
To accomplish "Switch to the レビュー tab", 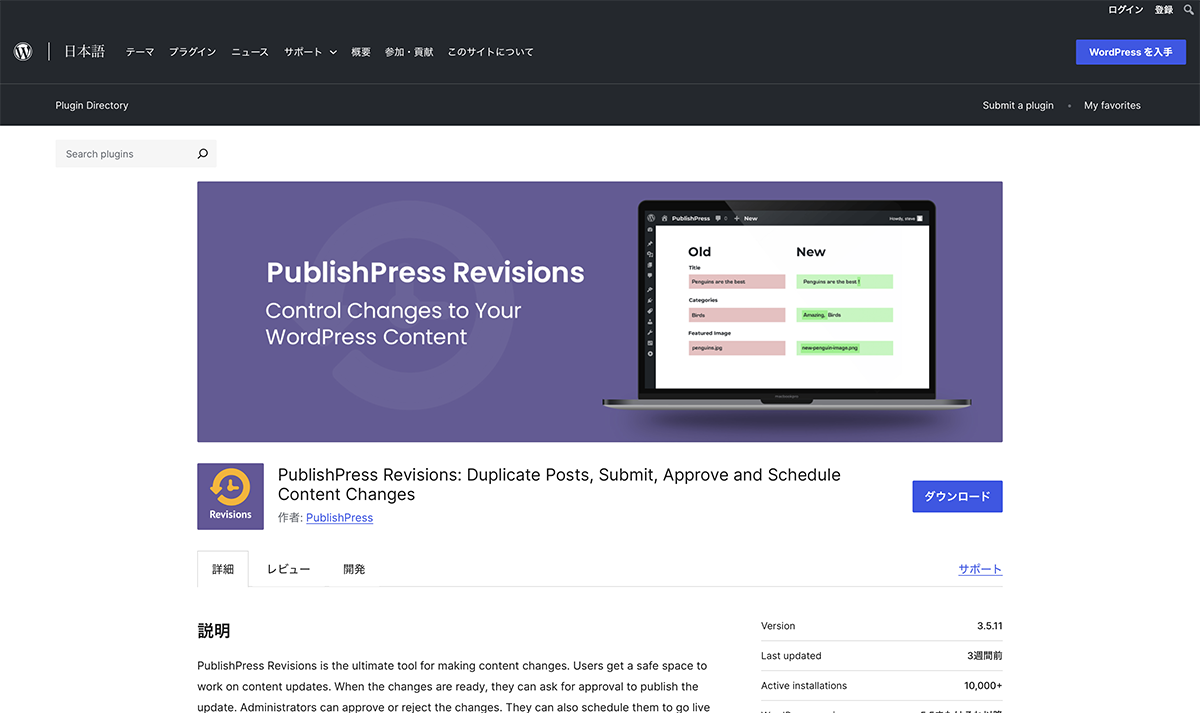I will 288,569.
